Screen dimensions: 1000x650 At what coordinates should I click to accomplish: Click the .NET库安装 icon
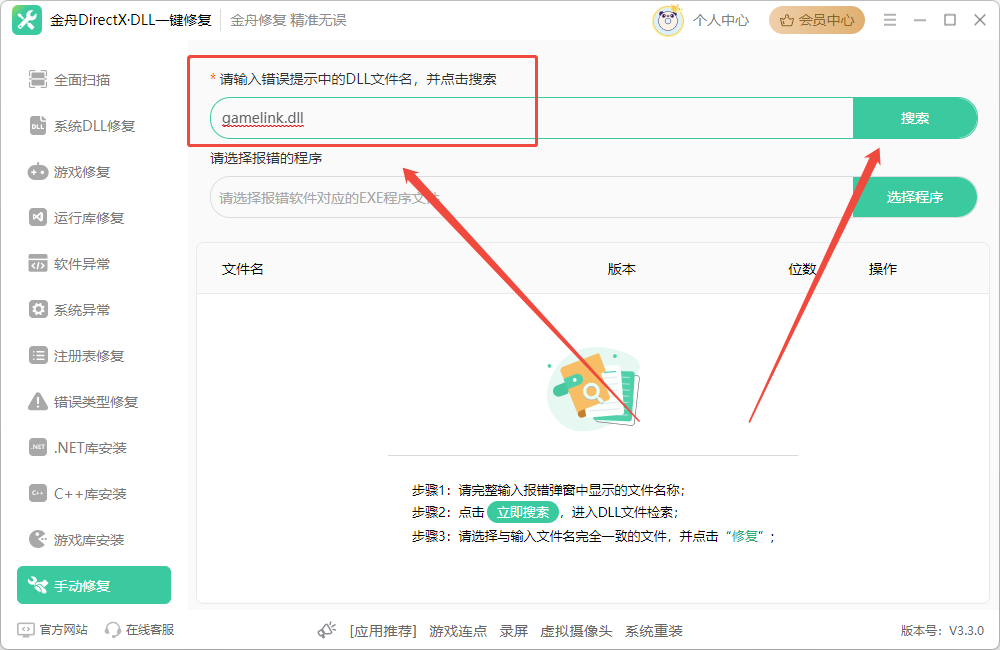(x=38, y=447)
